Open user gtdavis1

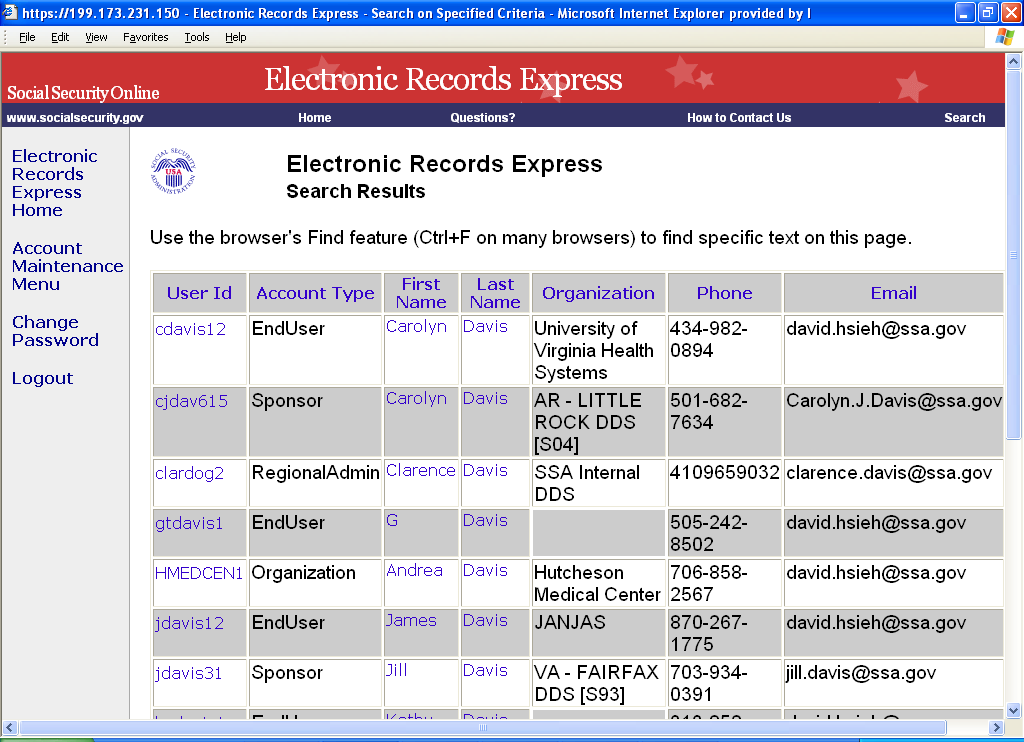tap(189, 523)
